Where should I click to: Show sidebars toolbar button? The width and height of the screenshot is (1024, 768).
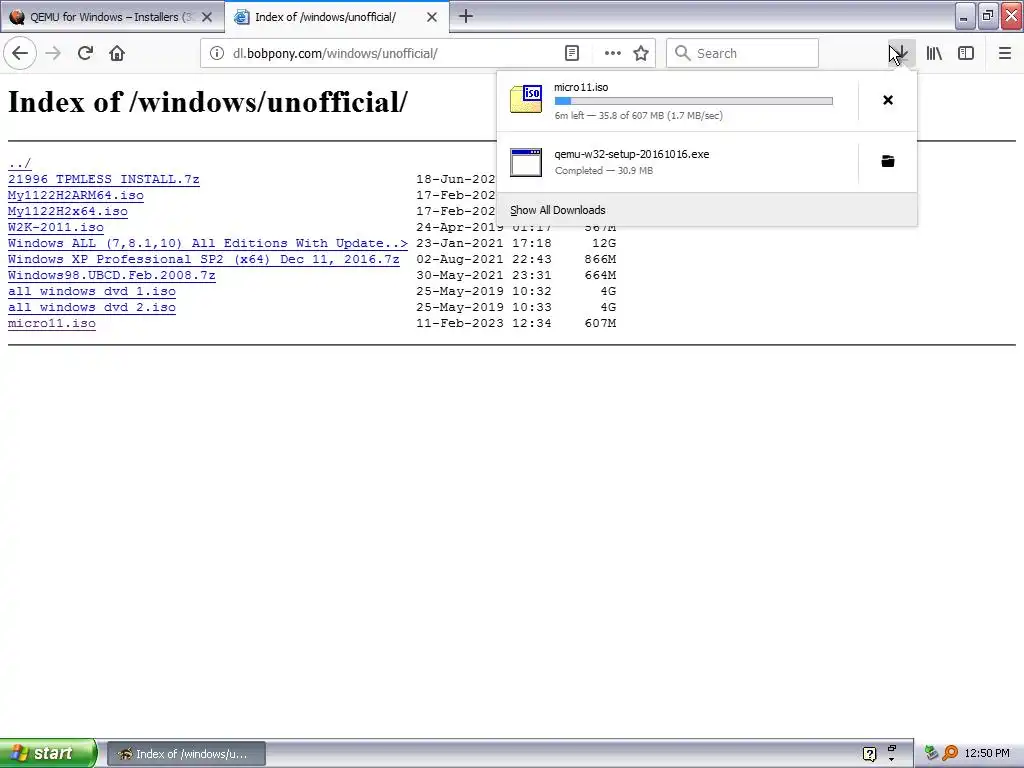[x=966, y=53]
